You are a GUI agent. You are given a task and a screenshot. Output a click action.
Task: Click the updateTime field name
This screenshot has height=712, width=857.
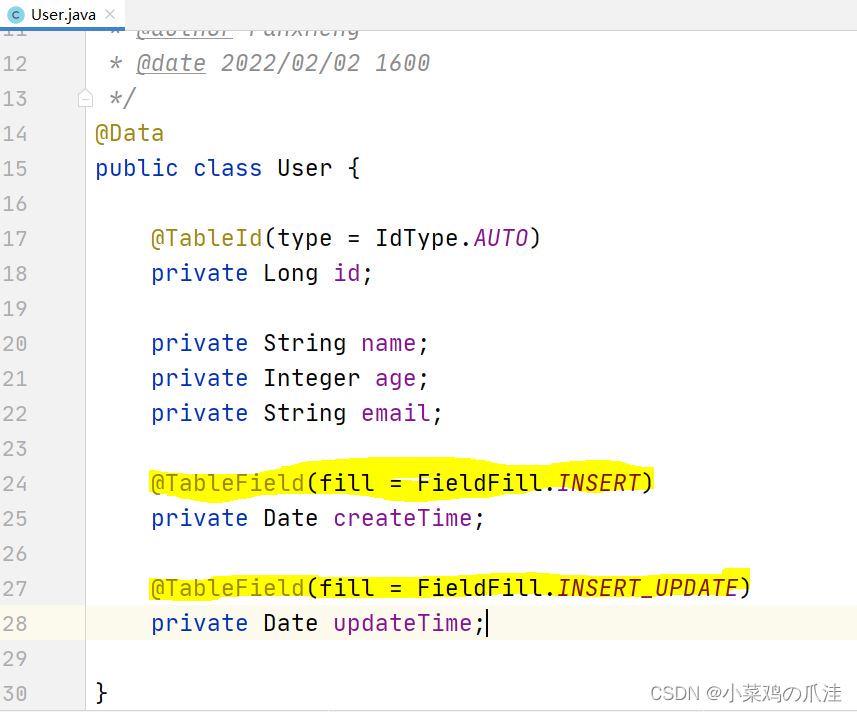click(x=402, y=623)
